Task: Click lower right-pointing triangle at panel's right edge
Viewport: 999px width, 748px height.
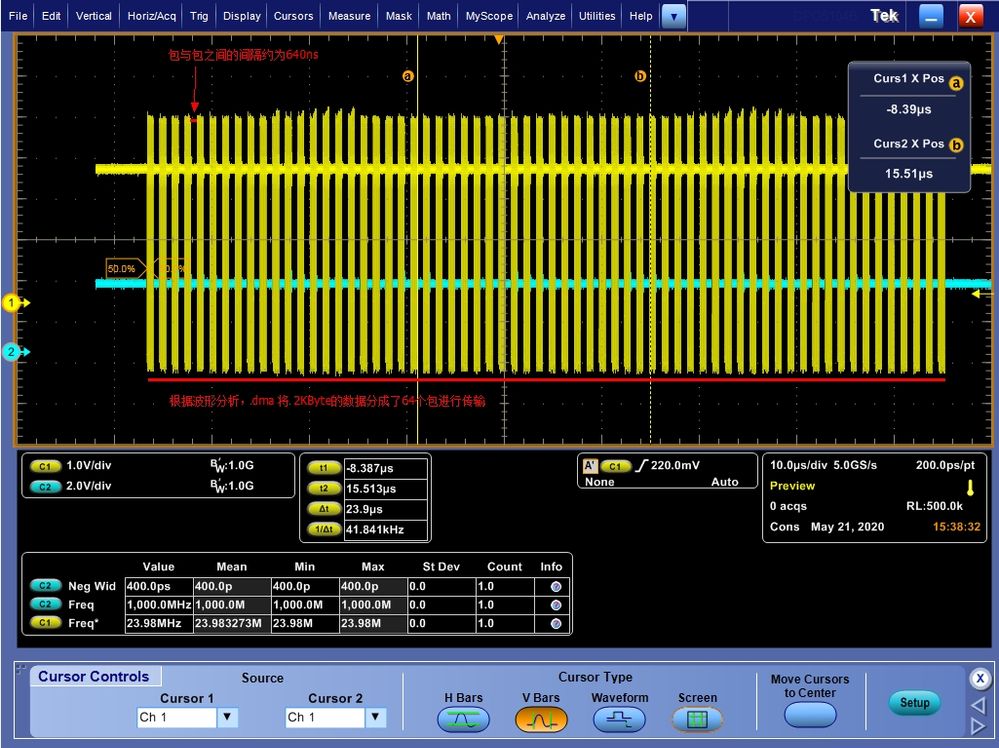Action: tap(979, 726)
